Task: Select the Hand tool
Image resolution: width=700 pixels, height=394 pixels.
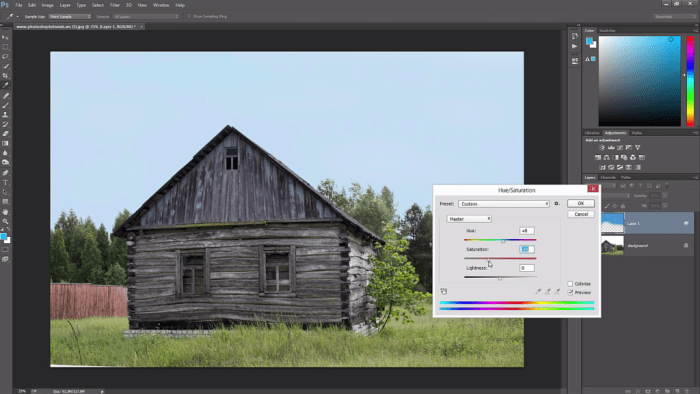Action: [5, 212]
